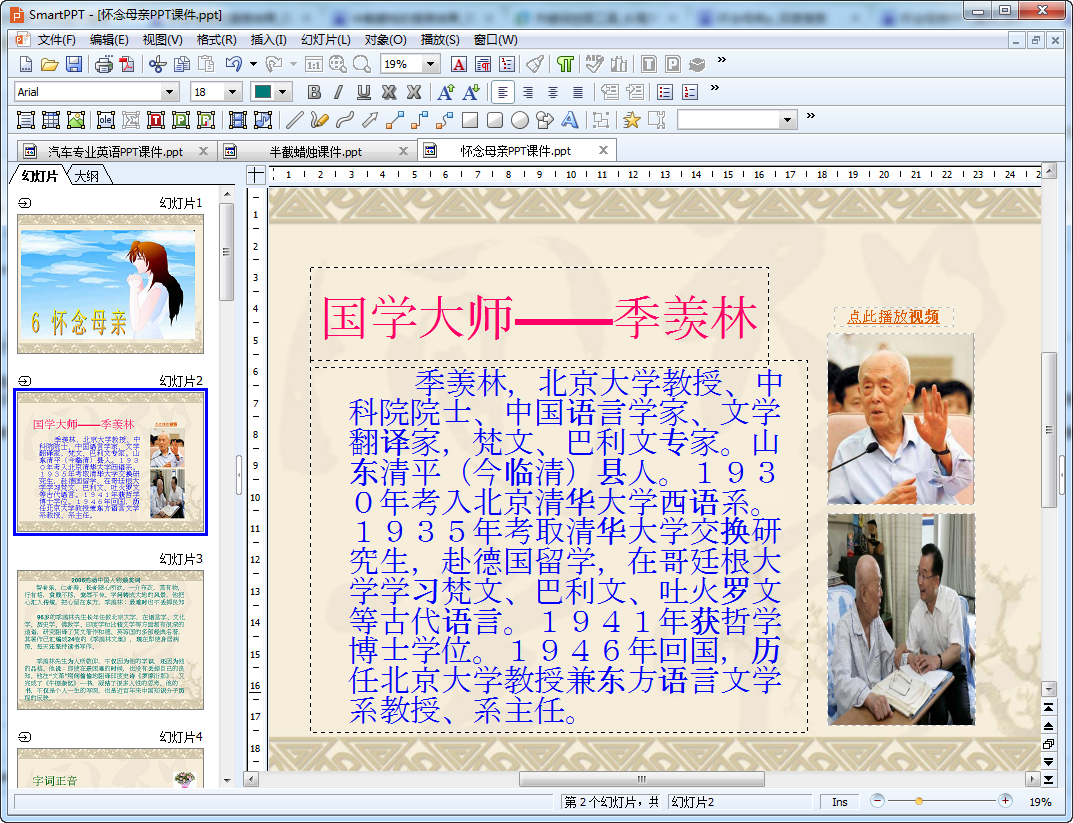Open the Arial font name dropdown
1073x823 pixels.
(169, 92)
